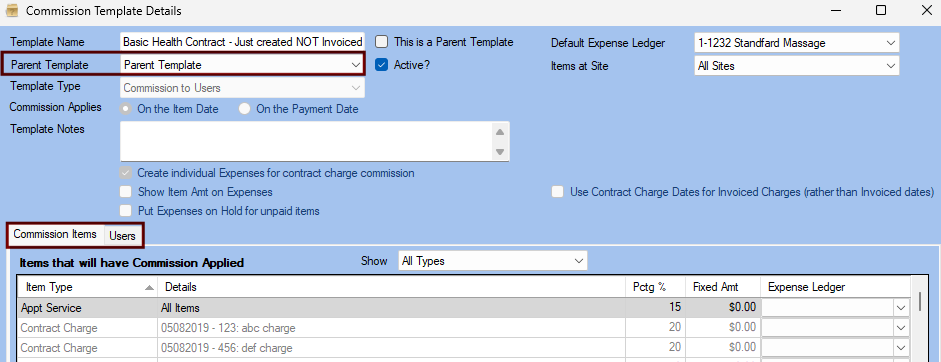Image resolution: width=941 pixels, height=362 pixels.
Task: Sort by the Item Type column header
Action: point(88,287)
